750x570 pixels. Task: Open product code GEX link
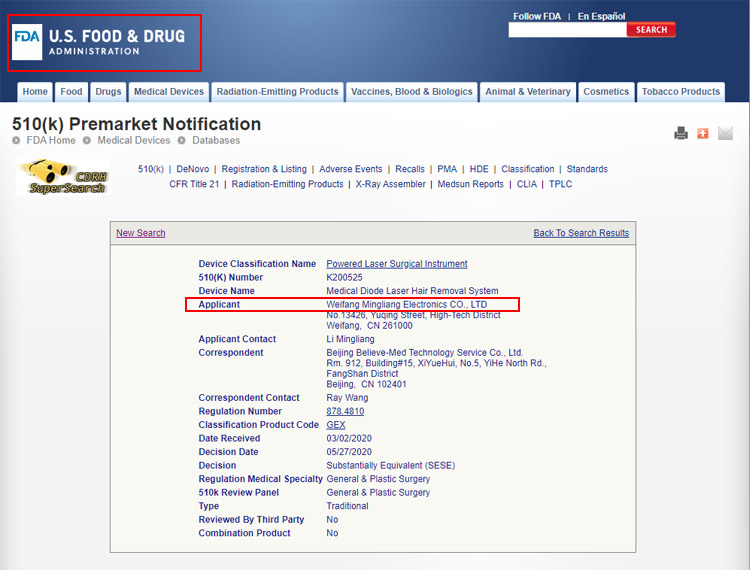click(x=336, y=425)
